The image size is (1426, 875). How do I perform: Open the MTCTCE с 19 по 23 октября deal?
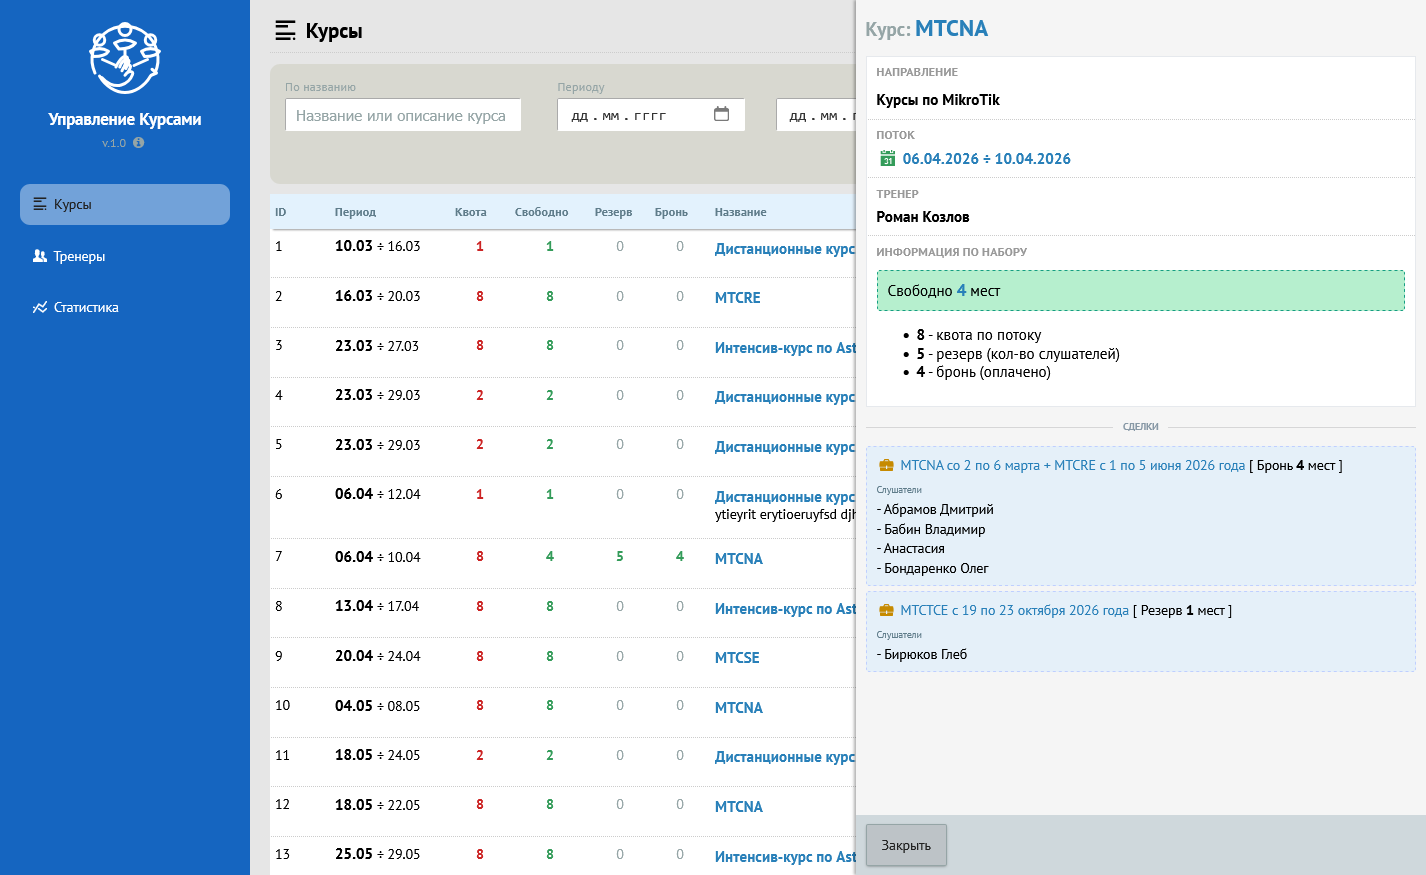1014,611
